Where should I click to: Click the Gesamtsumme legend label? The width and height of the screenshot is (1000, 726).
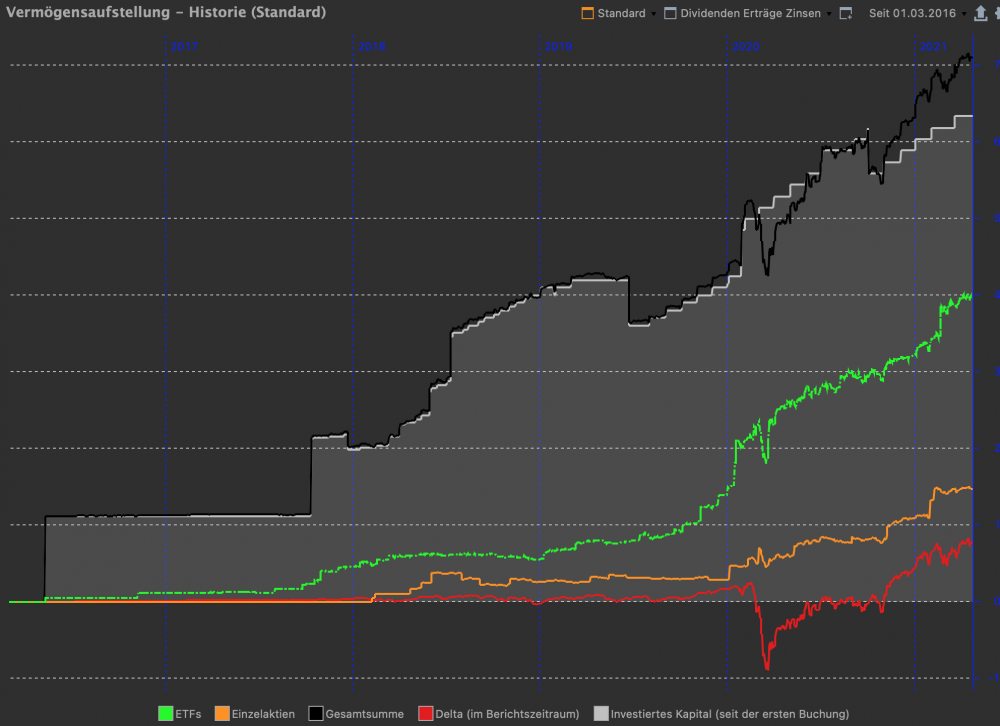coord(365,715)
